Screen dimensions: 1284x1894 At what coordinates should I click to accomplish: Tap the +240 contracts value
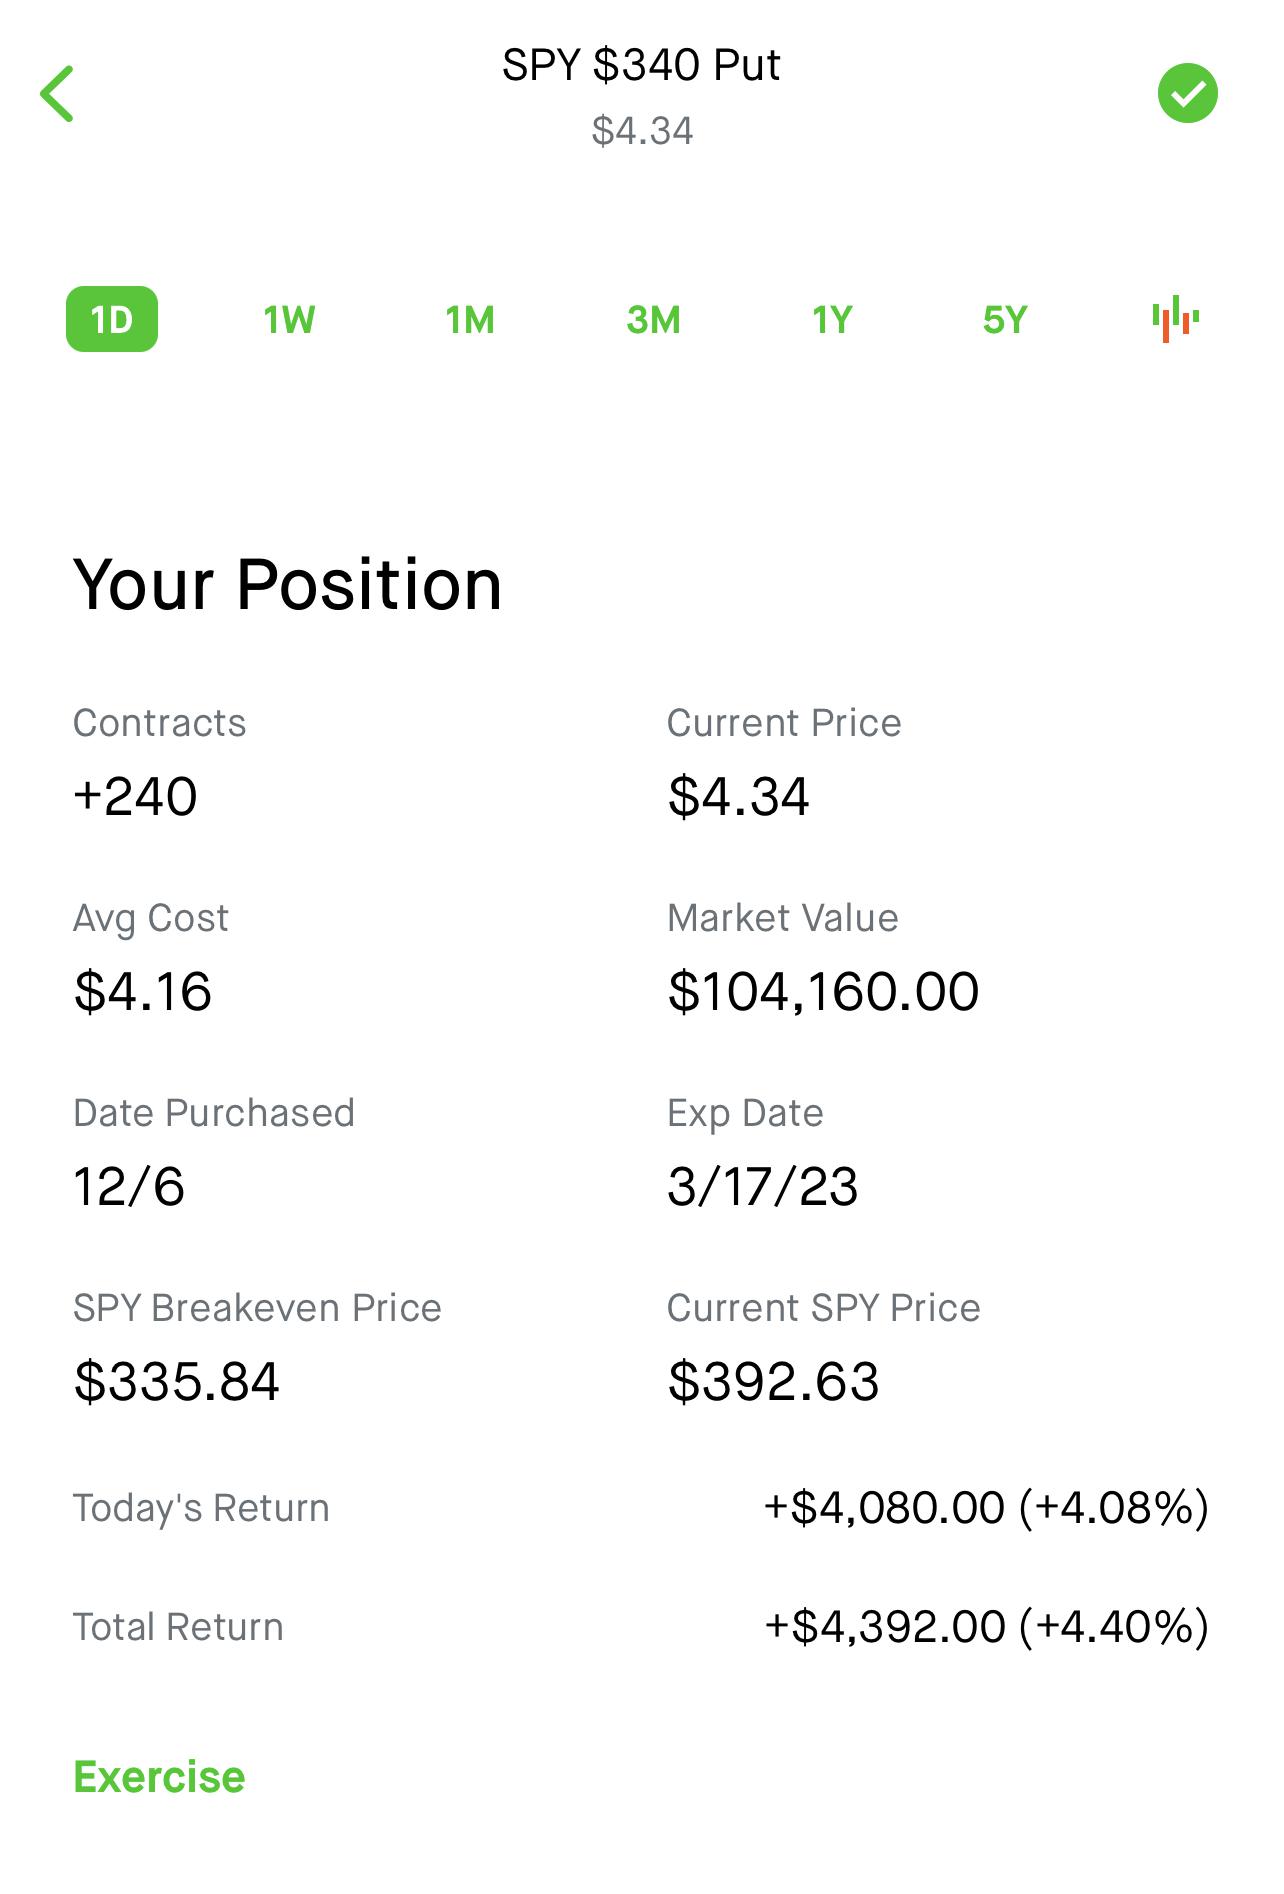pyautogui.click(x=136, y=797)
